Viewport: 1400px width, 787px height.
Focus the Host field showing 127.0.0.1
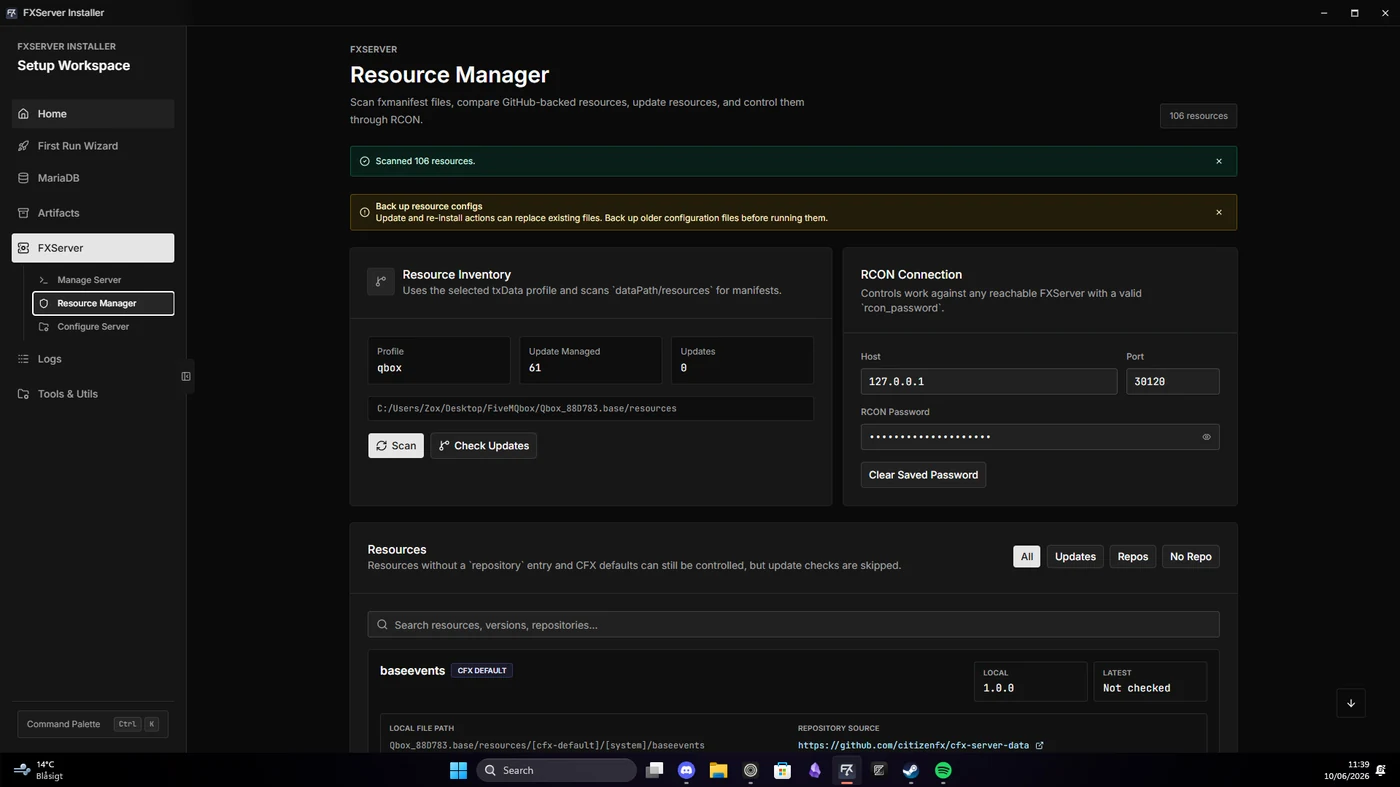point(989,381)
